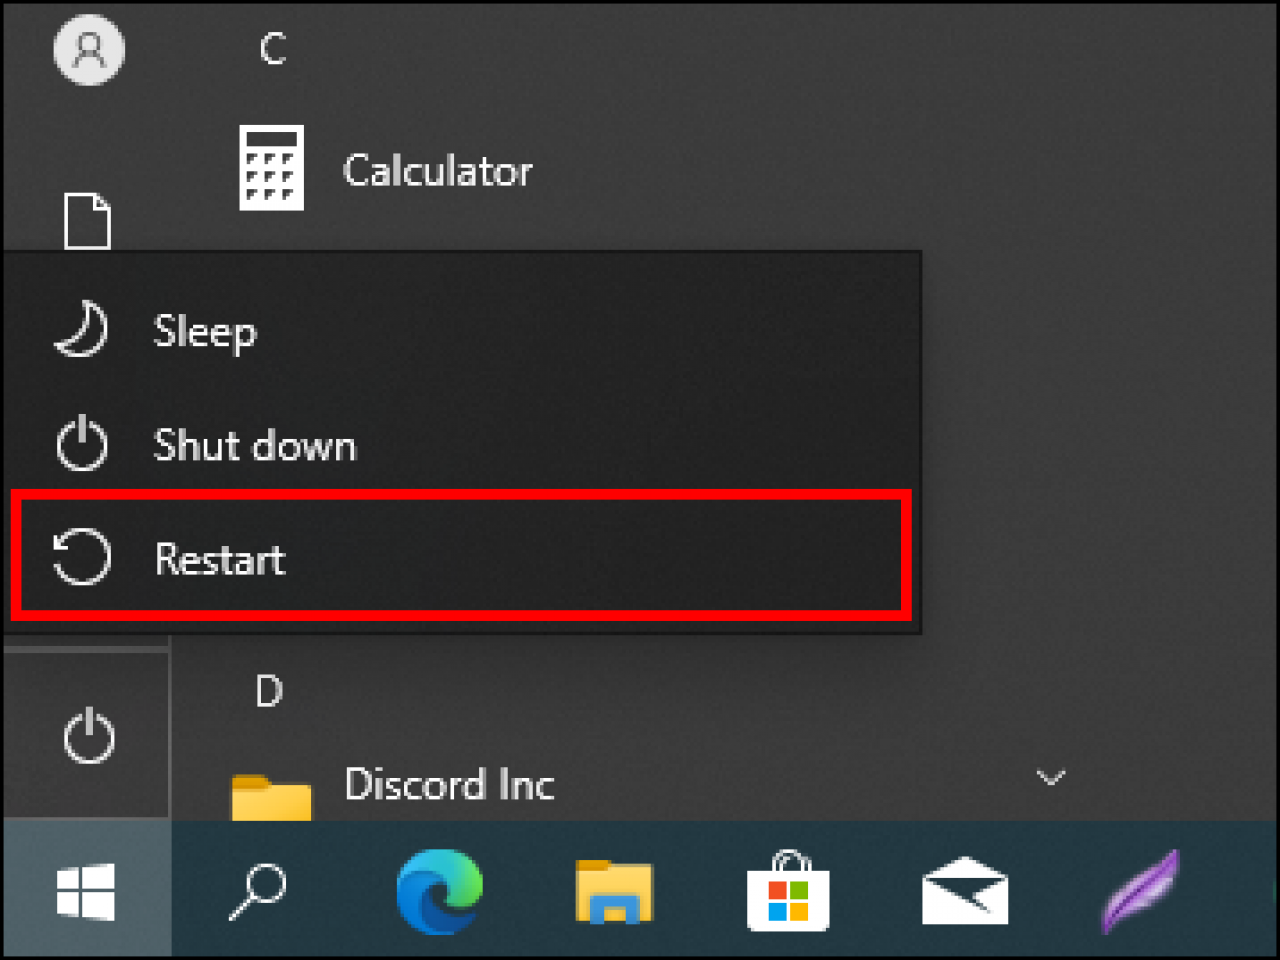Choose Shut down from the power options
1280x960 pixels.
point(254,446)
